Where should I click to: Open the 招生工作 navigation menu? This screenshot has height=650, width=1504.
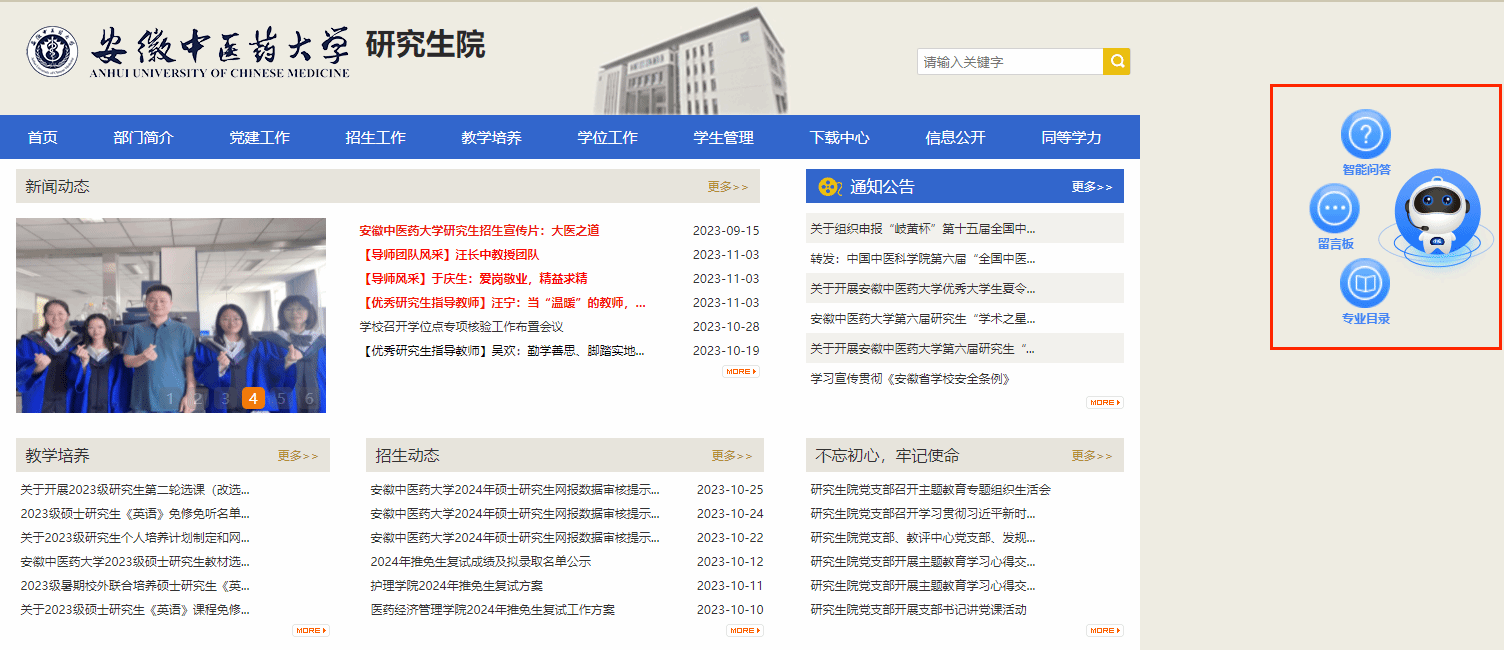(375, 138)
